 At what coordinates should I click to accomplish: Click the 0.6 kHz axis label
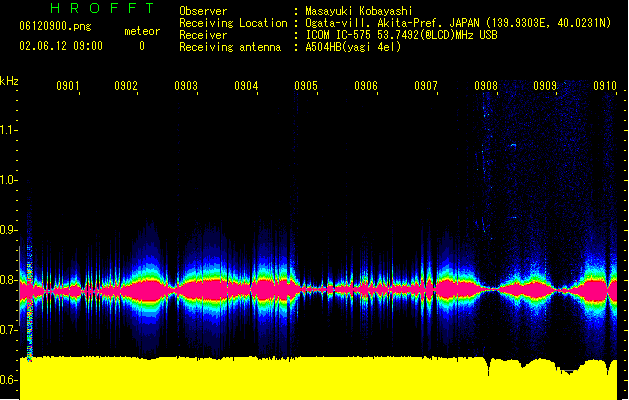pyautogui.click(x=7, y=380)
